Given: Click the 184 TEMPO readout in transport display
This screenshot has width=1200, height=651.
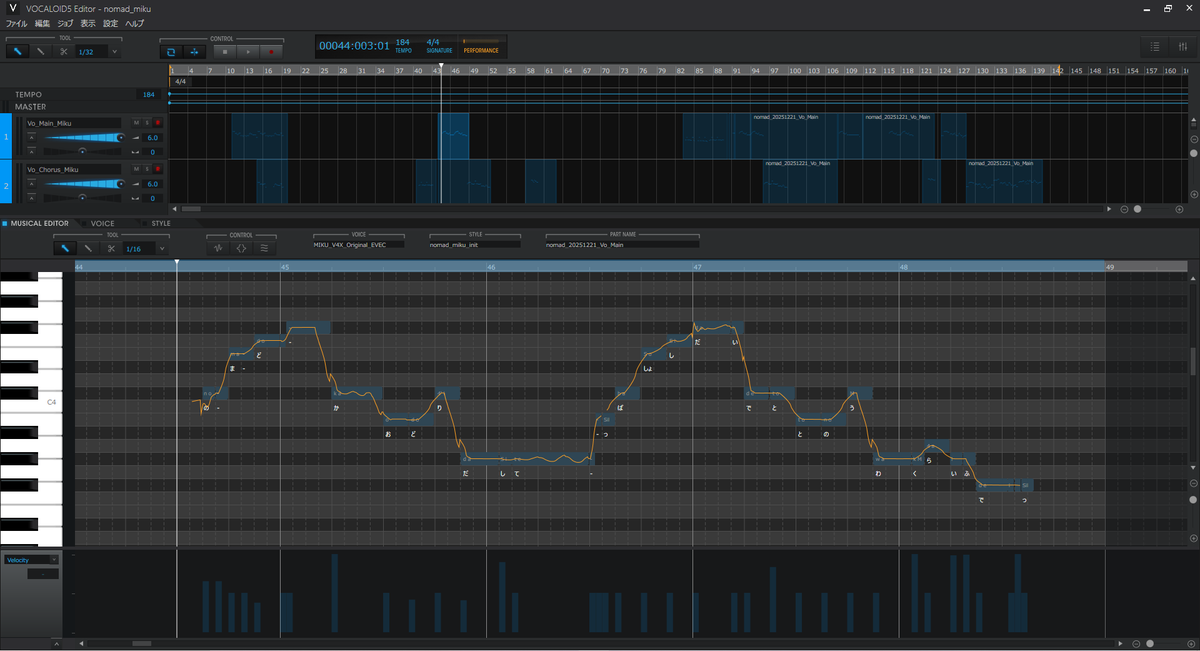Looking at the screenshot, I should 403,45.
